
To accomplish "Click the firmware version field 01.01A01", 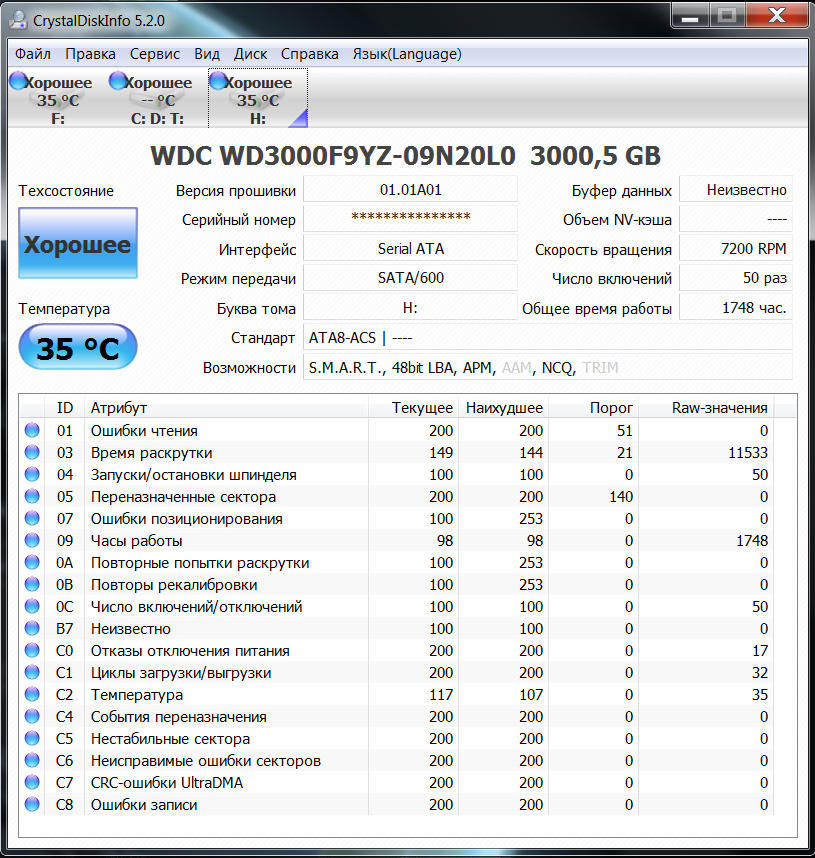I will (x=411, y=189).
